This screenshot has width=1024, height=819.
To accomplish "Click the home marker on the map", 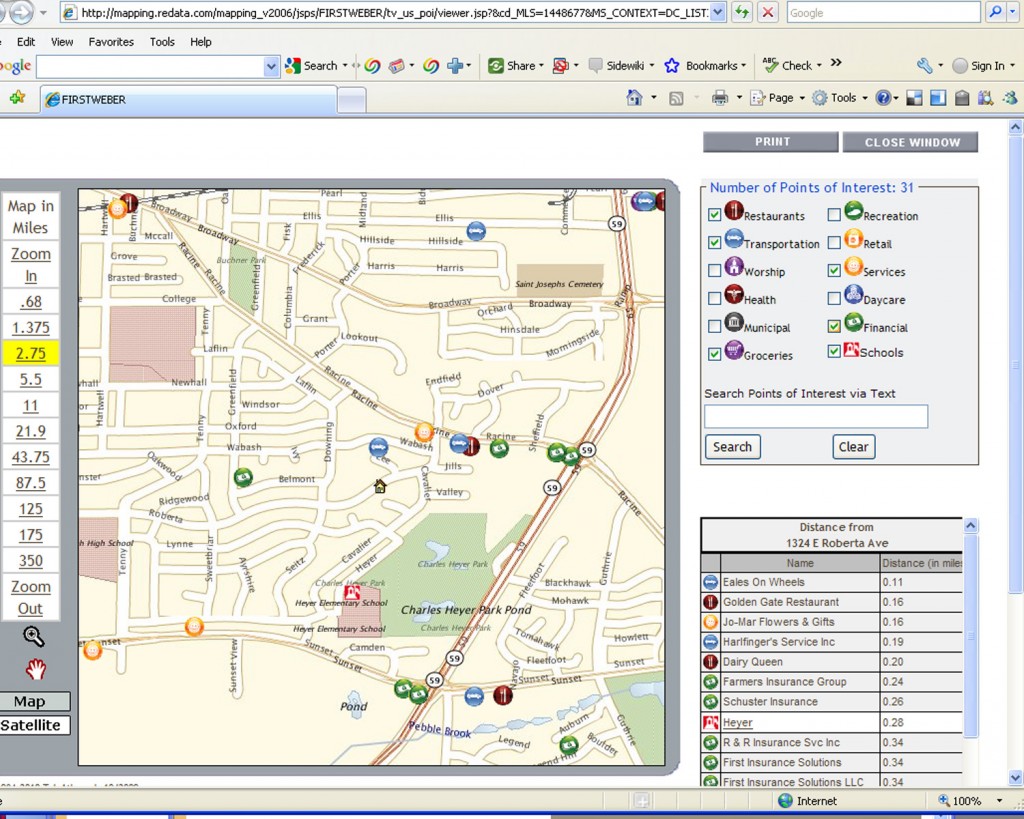I will (x=380, y=486).
